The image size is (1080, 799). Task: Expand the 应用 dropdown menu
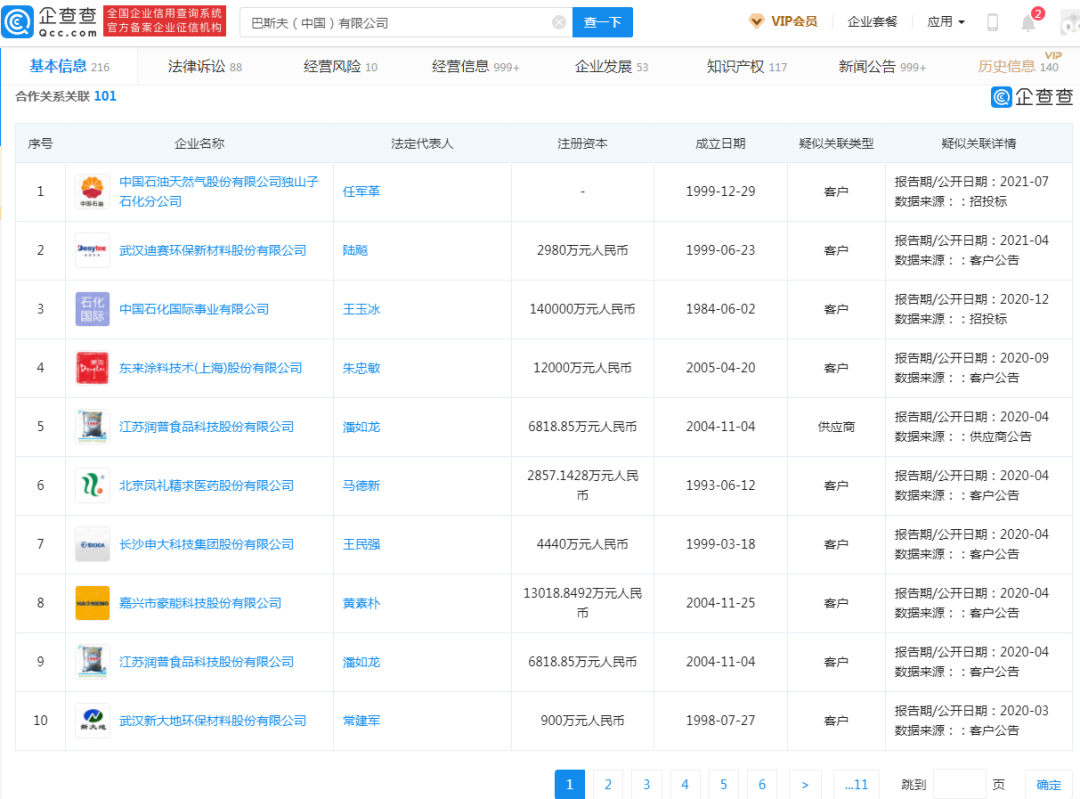coord(945,22)
